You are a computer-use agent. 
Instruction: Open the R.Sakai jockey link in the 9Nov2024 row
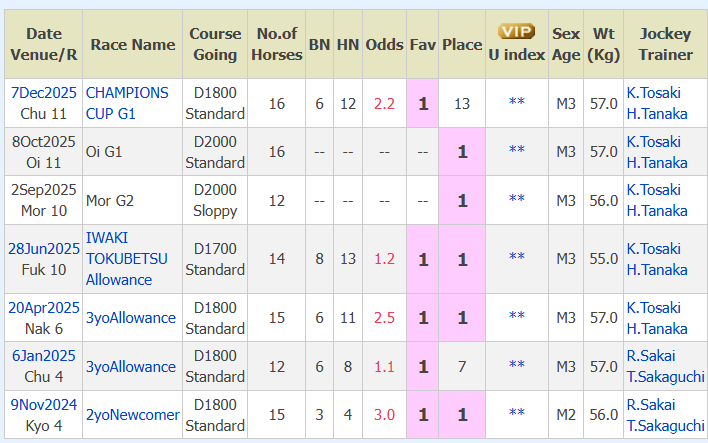(x=651, y=405)
